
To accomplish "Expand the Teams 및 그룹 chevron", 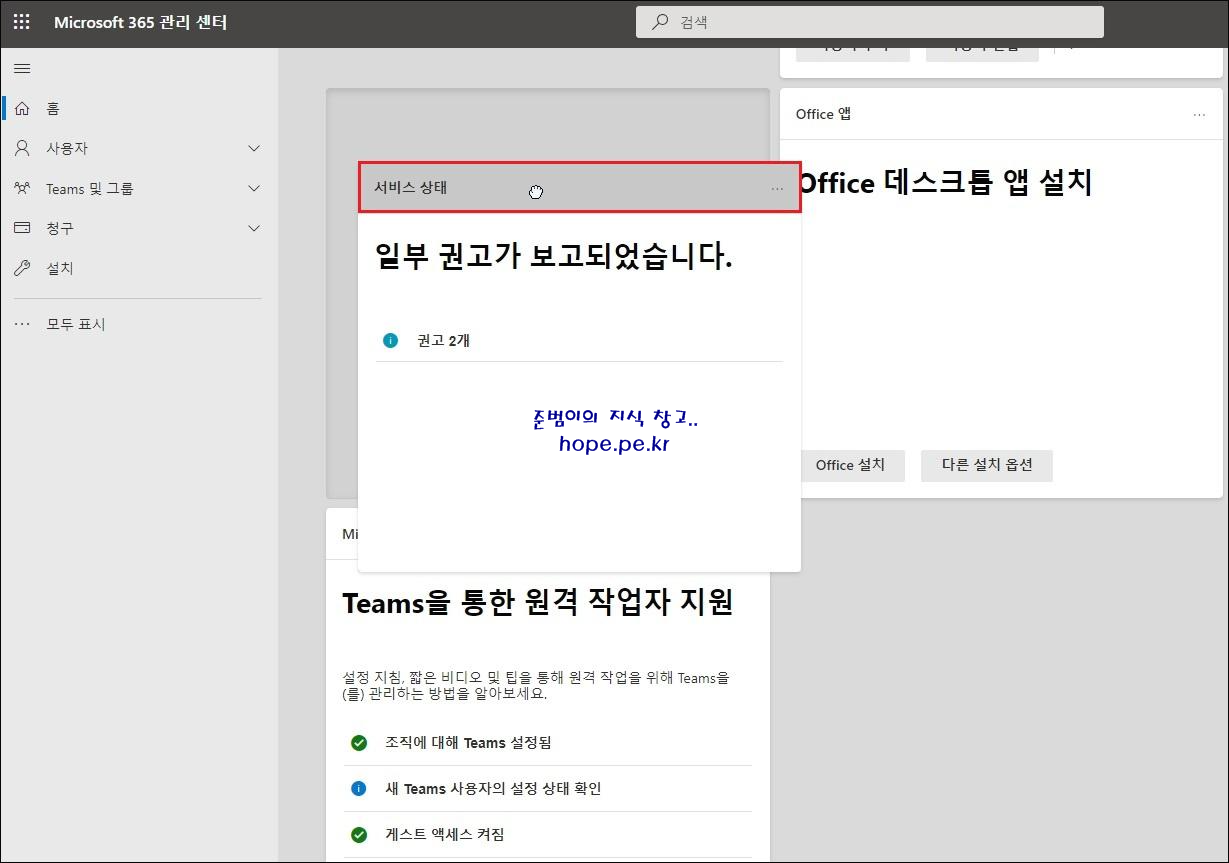I will [254, 188].
